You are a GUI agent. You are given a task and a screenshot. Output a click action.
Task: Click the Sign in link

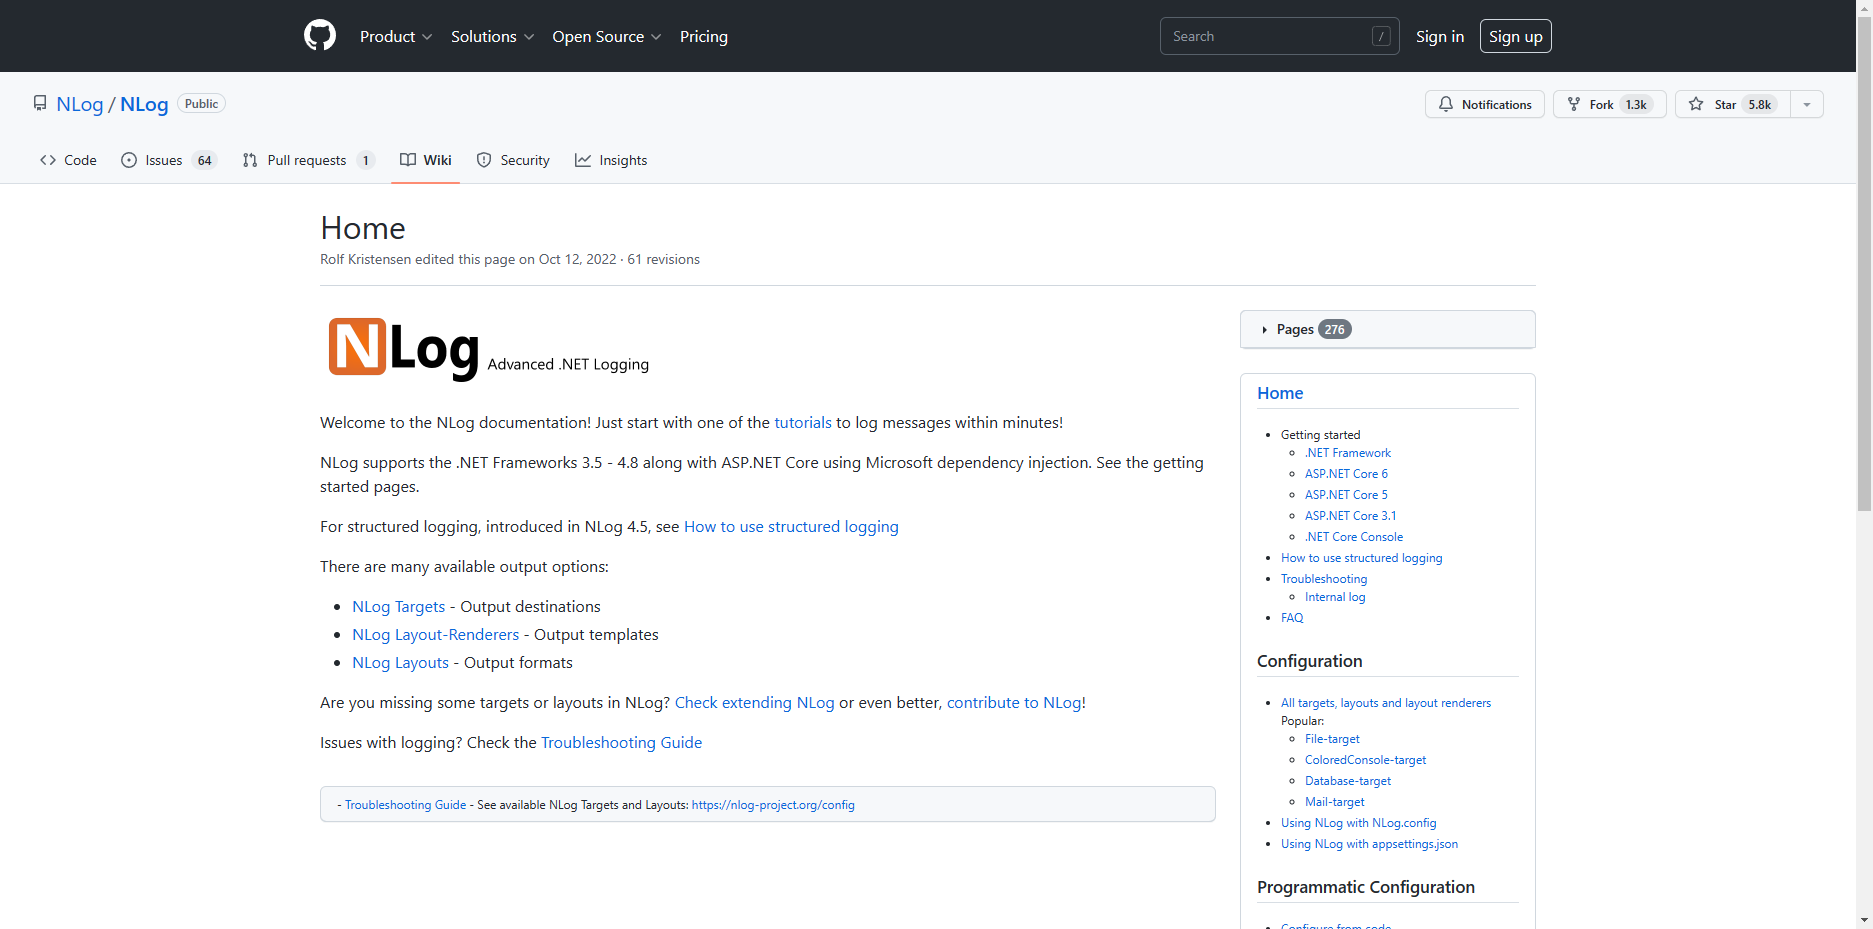click(1439, 36)
